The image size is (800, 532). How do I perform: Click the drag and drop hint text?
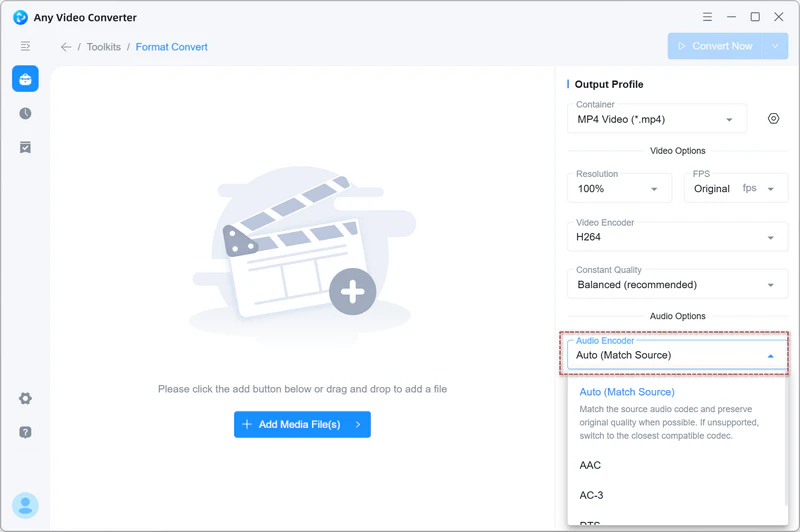click(x=303, y=389)
